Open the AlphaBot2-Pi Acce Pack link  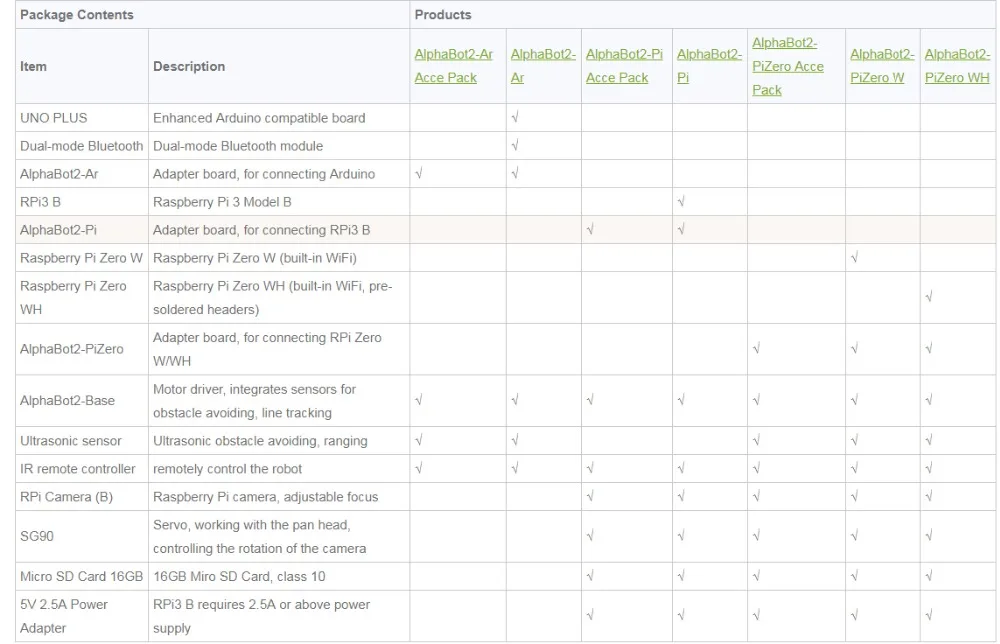624,66
